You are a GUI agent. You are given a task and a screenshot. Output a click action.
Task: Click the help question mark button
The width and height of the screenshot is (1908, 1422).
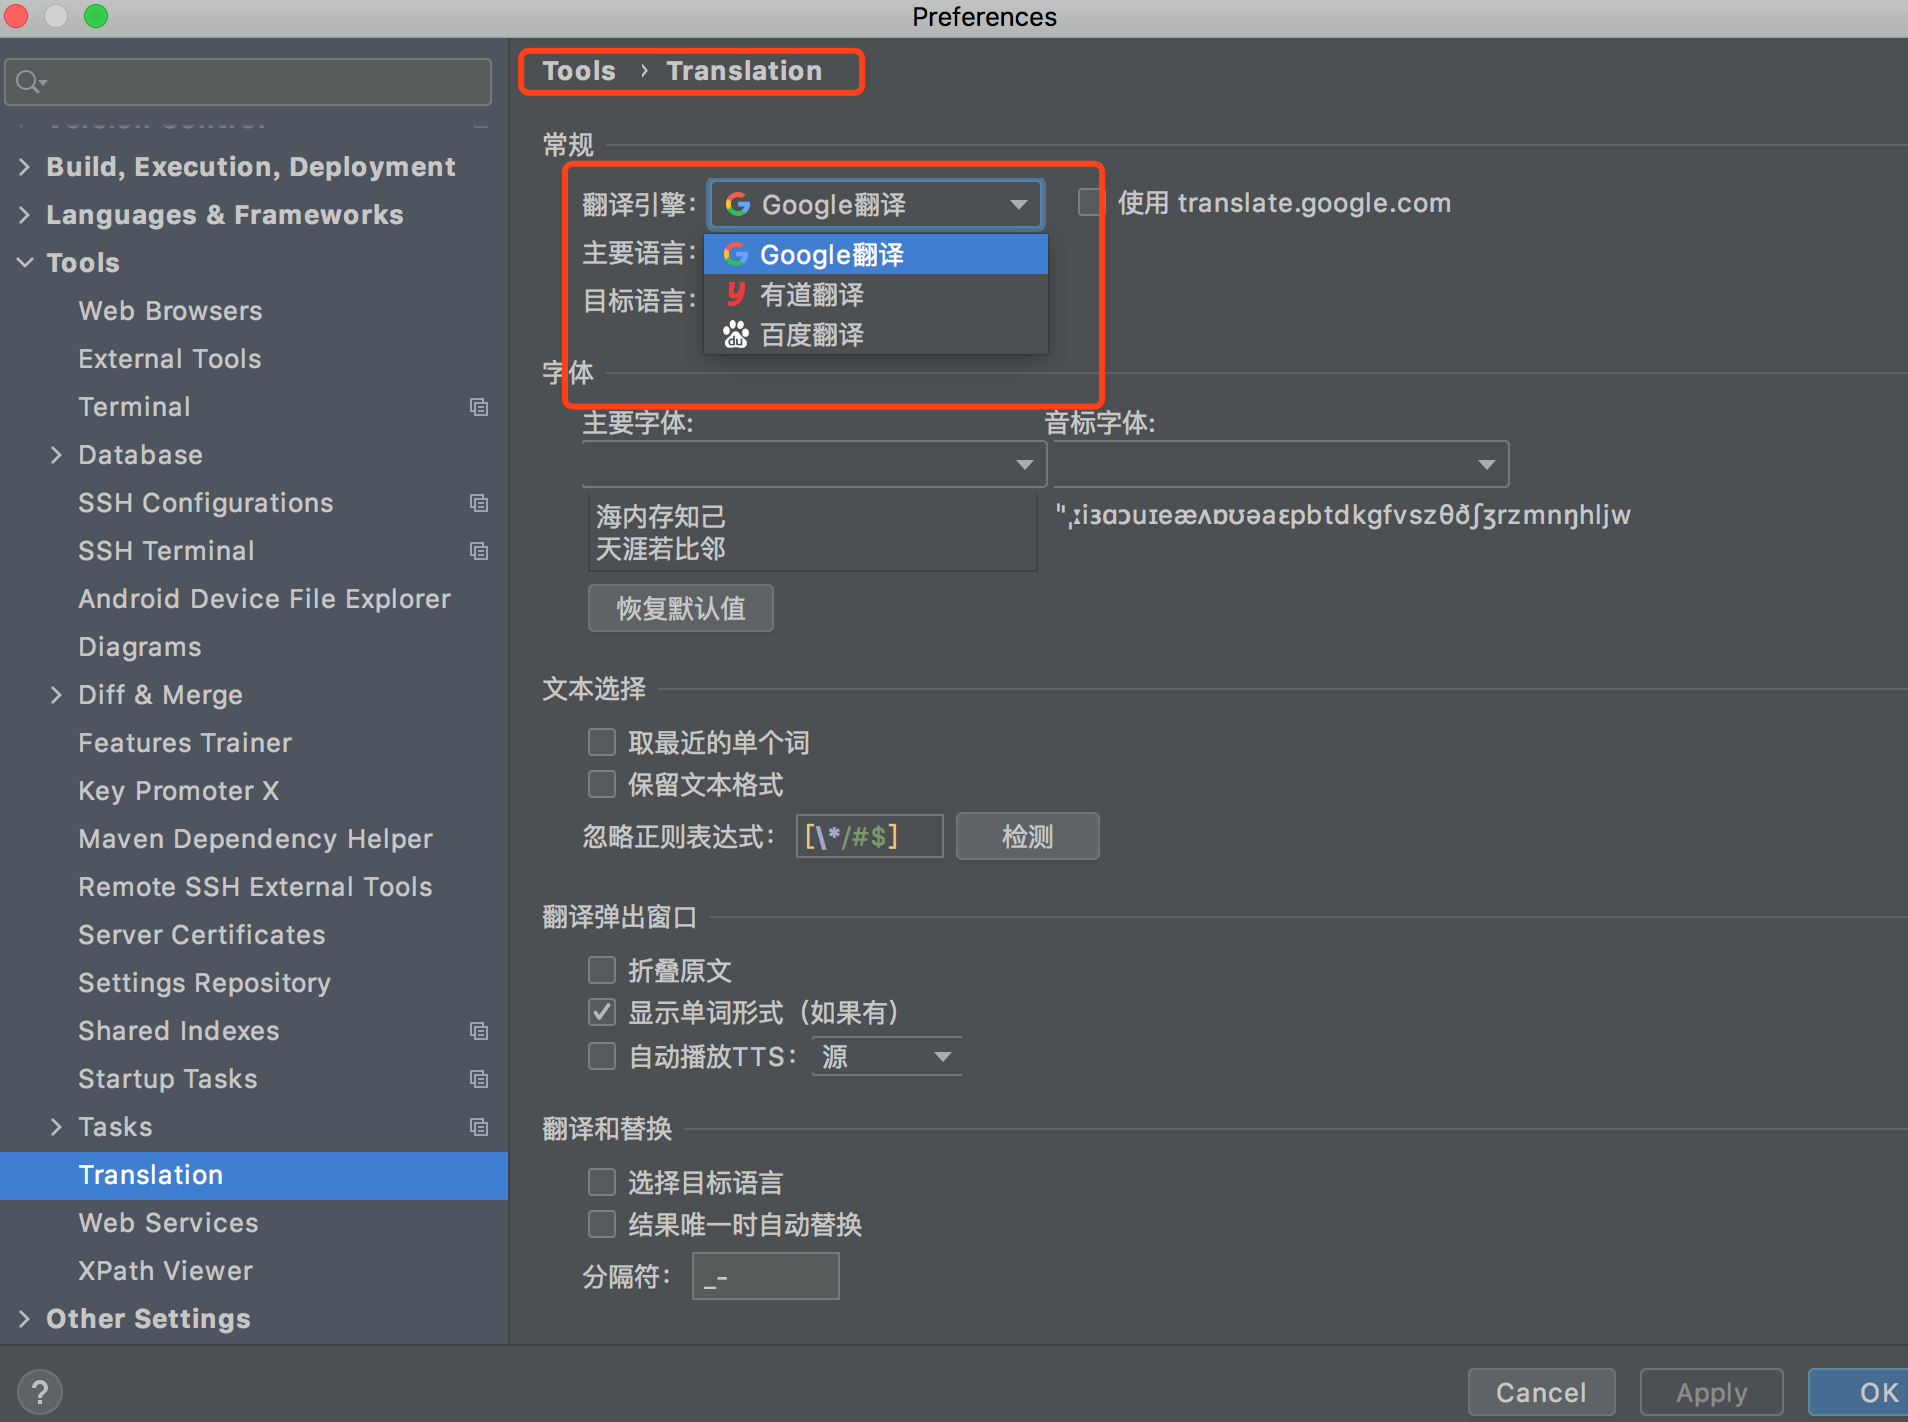tap(40, 1392)
